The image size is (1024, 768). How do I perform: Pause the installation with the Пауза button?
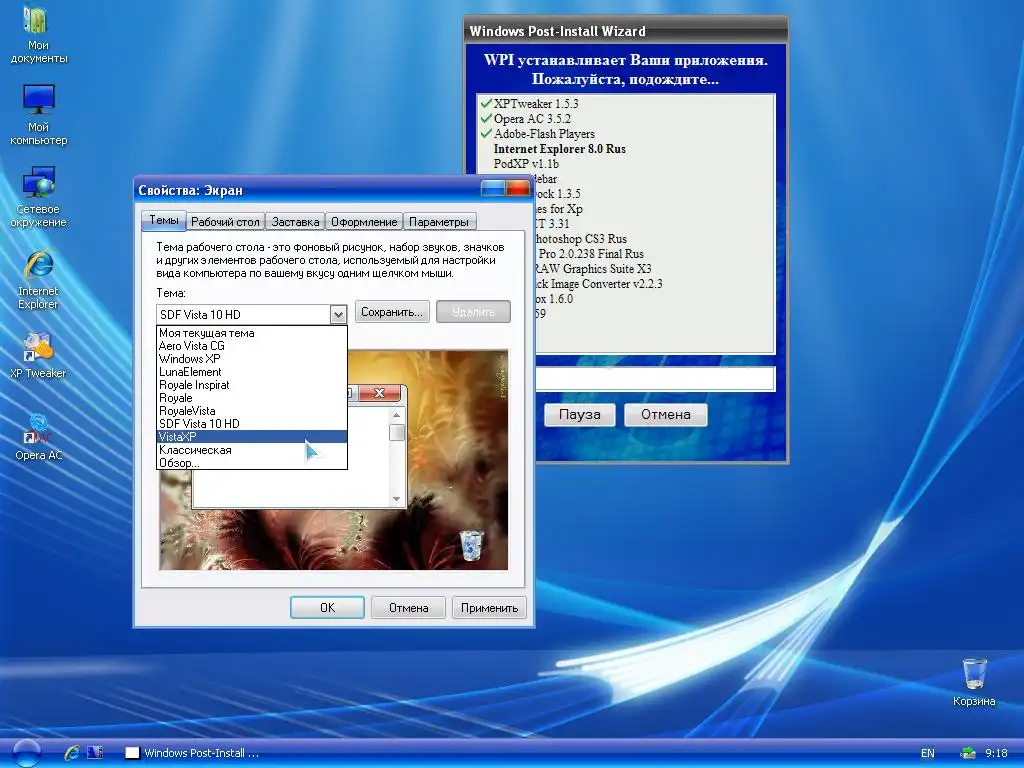(x=579, y=415)
